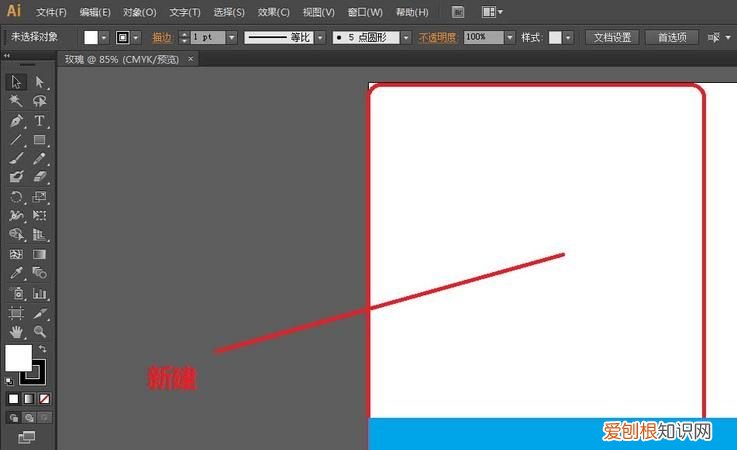The image size is (737, 450).
Task: Select the Gradient tool
Action: pyautogui.click(x=39, y=254)
